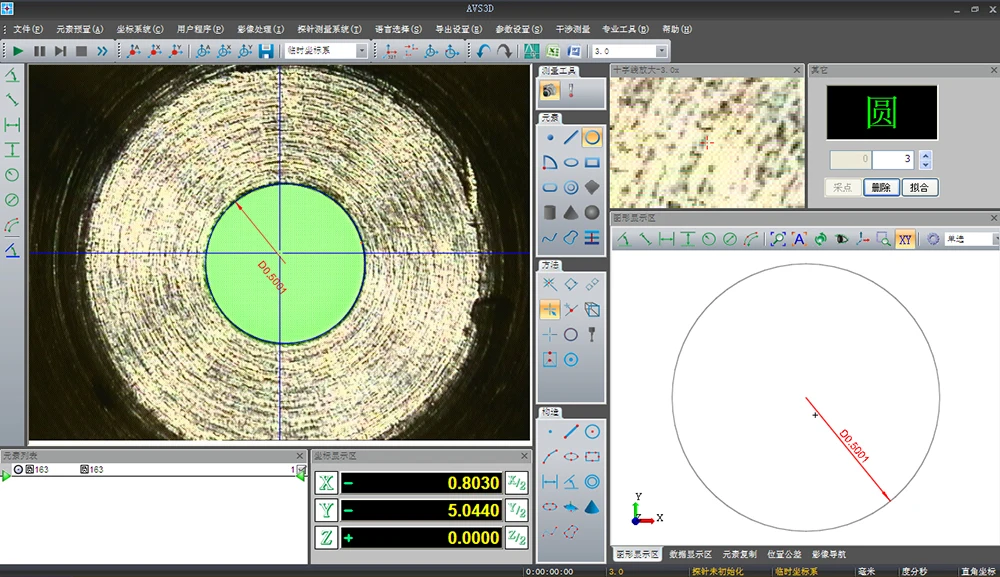Select the Cylinder element tool
1000x577 pixels.
click(550, 212)
